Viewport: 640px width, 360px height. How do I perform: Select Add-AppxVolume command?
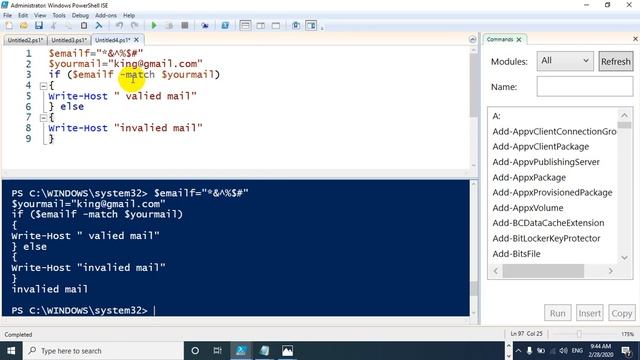527,208
